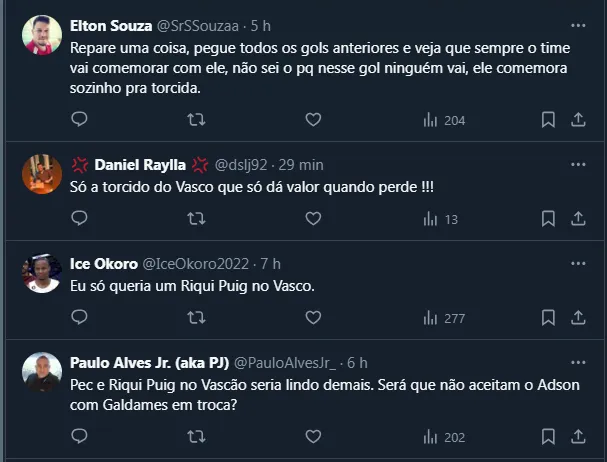The image size is (607, 462).
Task: Reply to Paulo Alves Jr.'s tweet
Action: pyautogui.click(x=80, y=436)
